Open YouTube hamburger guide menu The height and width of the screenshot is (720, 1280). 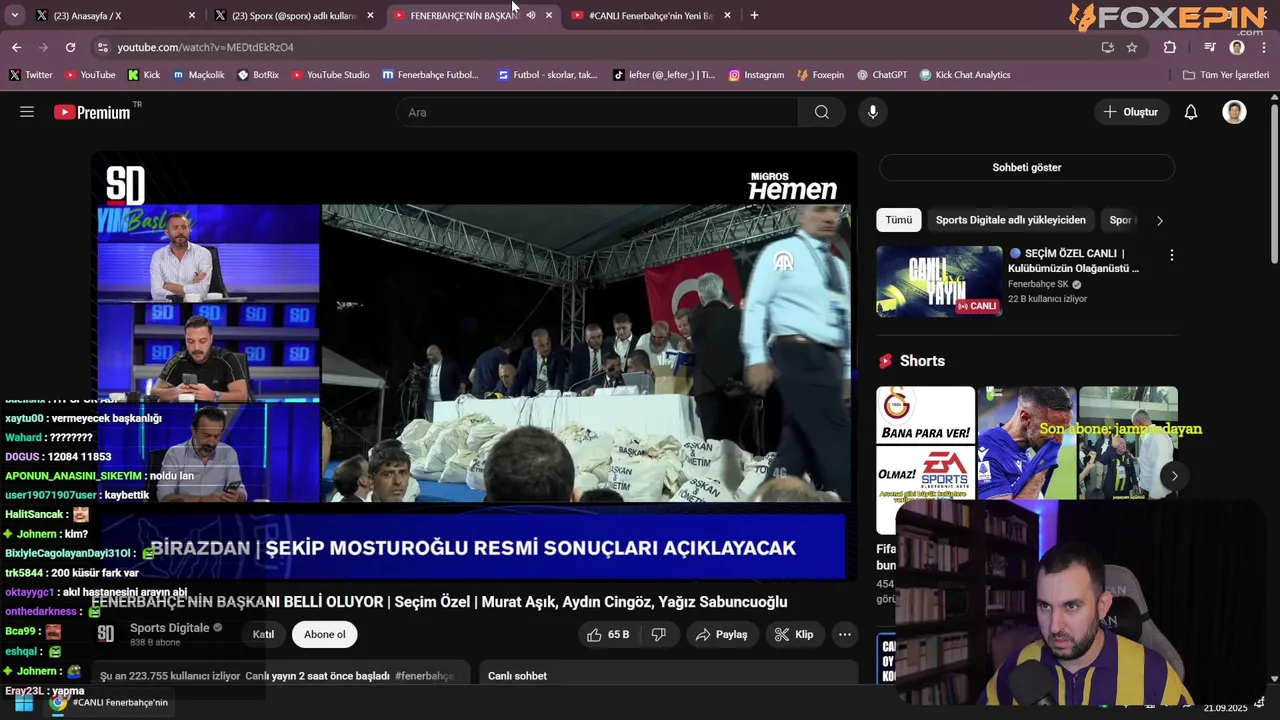click(x=27, y=112)
